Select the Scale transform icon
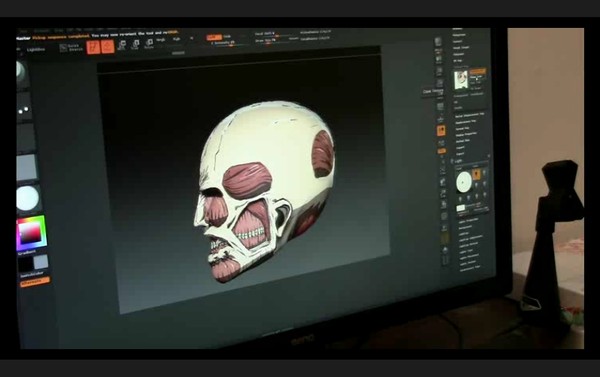 pyautogui.click(x=135, y=45)
